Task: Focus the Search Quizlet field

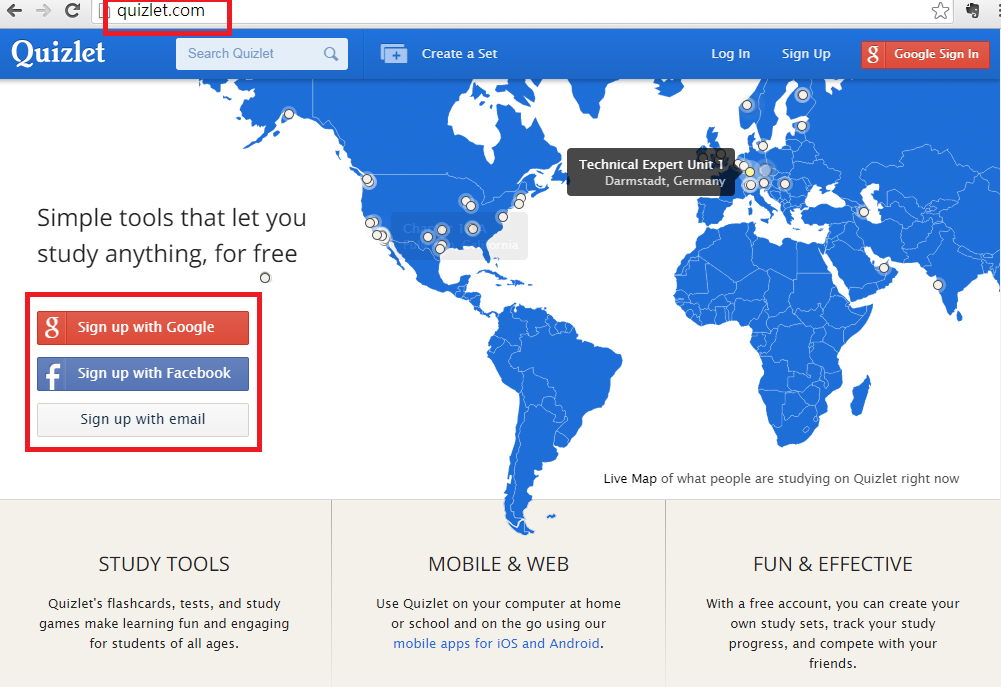Action: pyautogui.click(x=262, y=54)
